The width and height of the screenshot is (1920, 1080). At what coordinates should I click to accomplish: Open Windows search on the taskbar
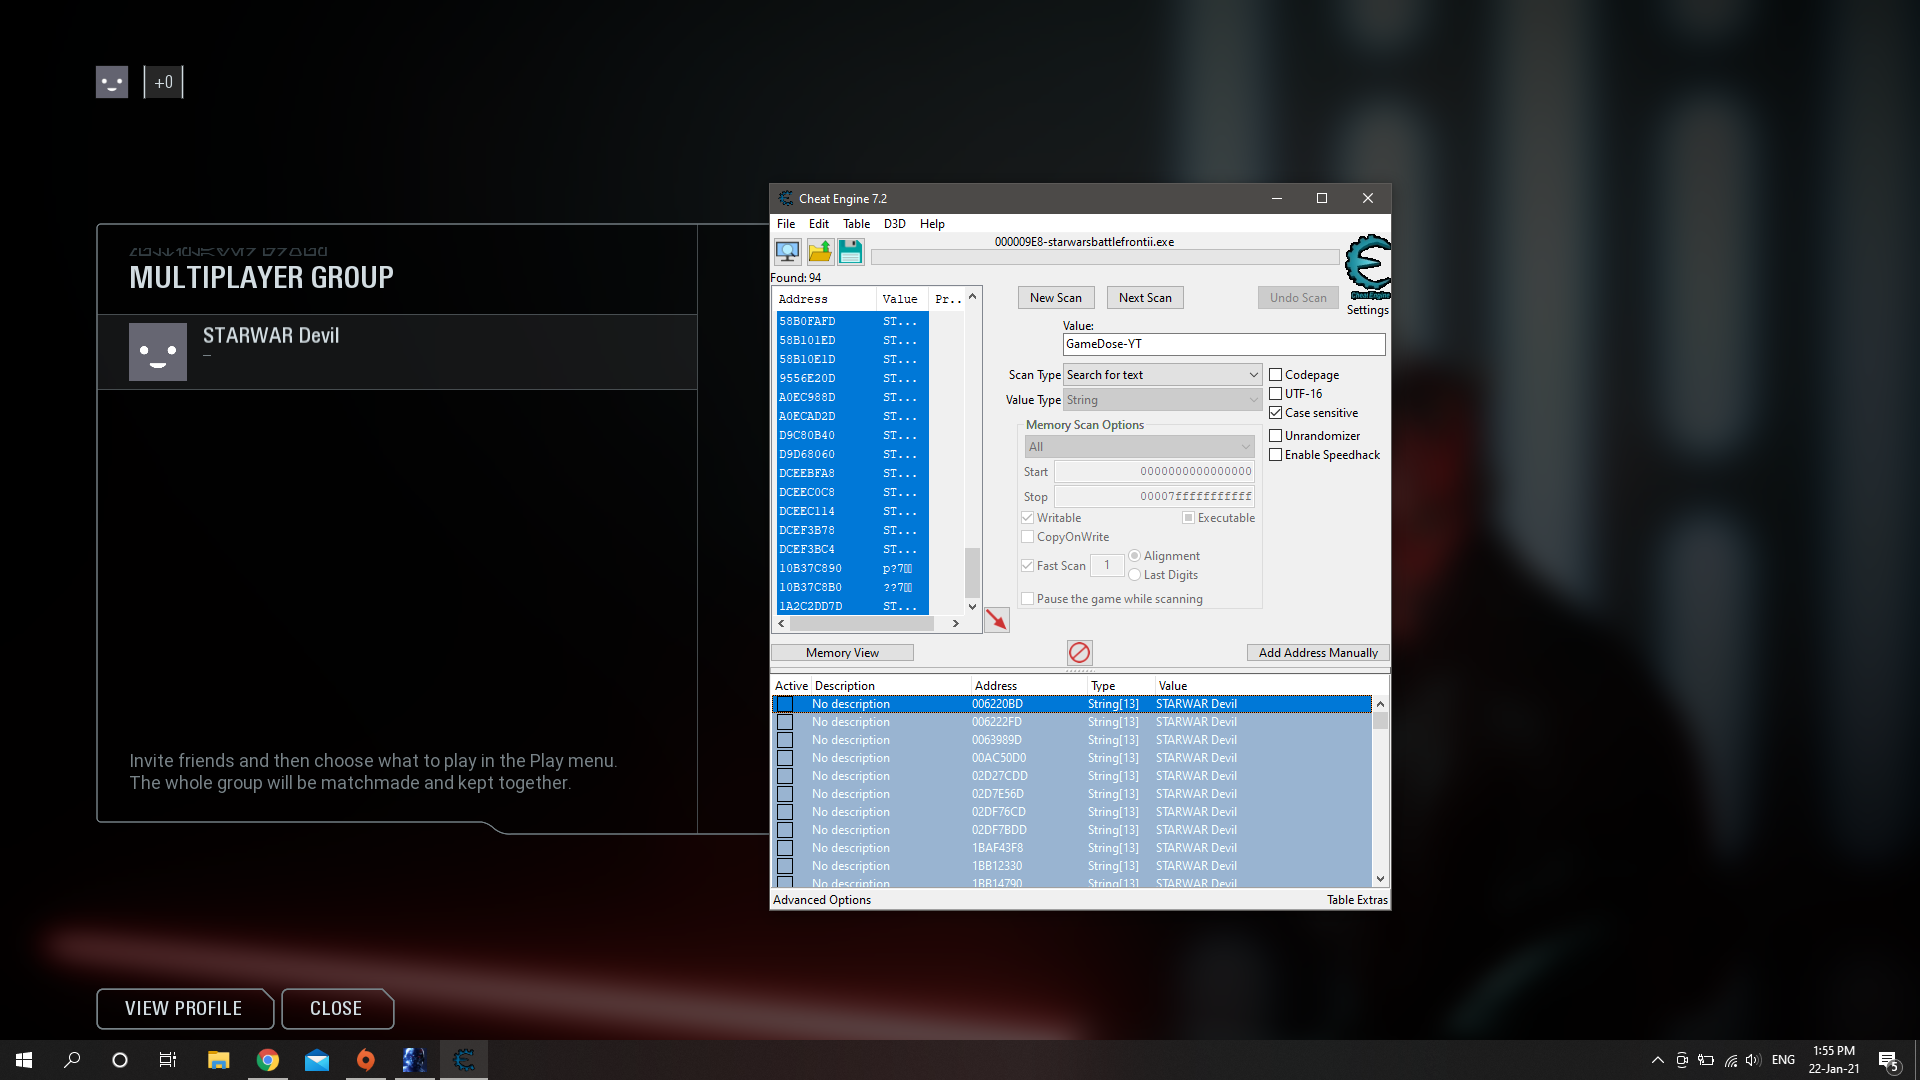pos(72,1060)
